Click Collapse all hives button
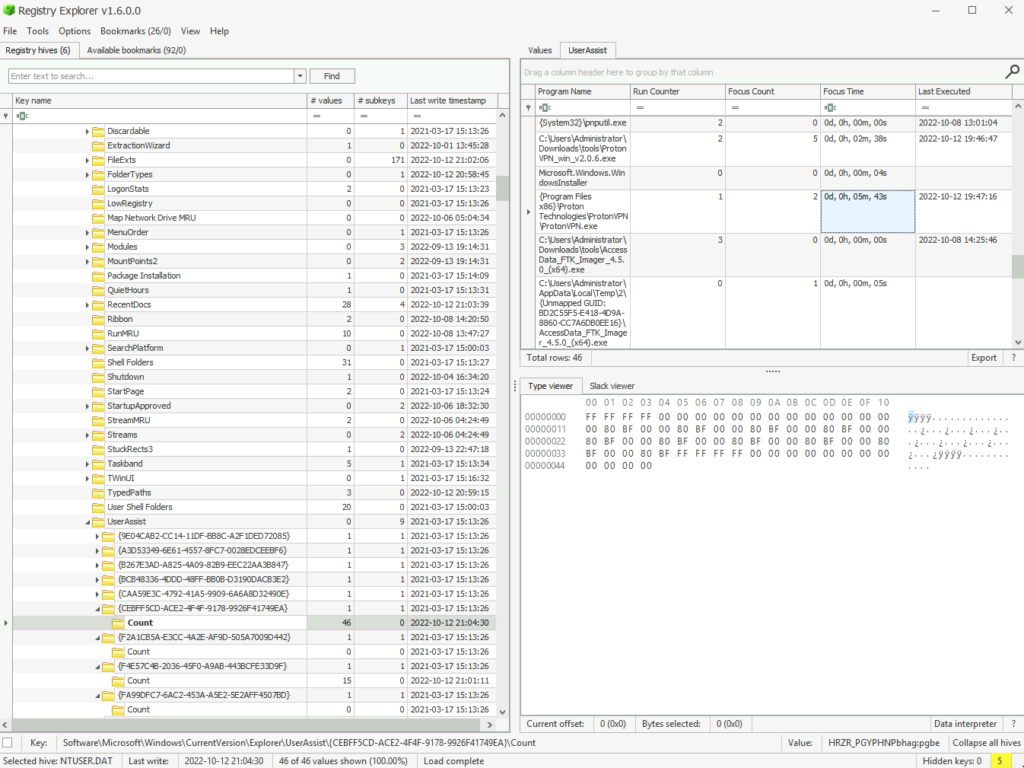The width and height of the screenshot is (1024, 768). click(x=986, y=743)
